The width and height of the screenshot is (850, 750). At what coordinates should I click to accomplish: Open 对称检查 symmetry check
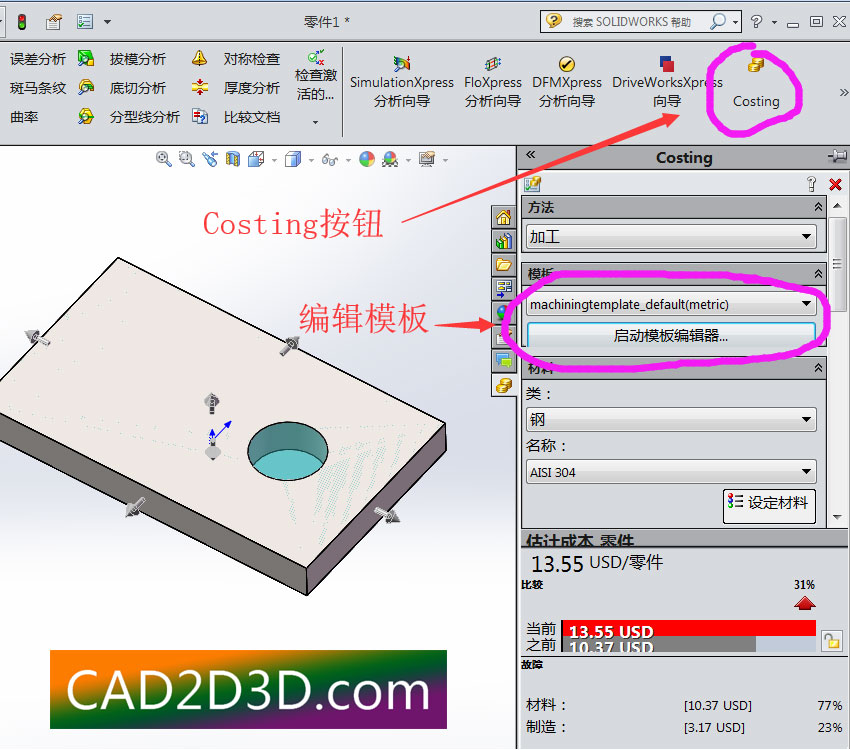point(236,59)
